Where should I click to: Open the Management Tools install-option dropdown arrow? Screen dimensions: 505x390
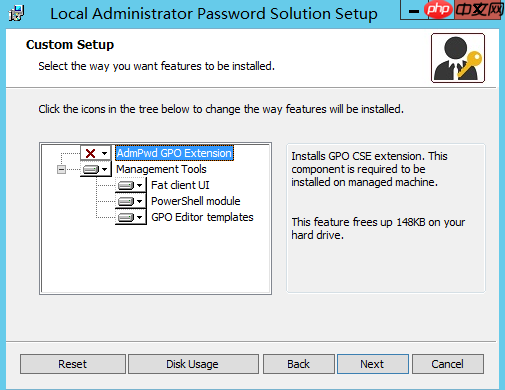pos(105,169)
